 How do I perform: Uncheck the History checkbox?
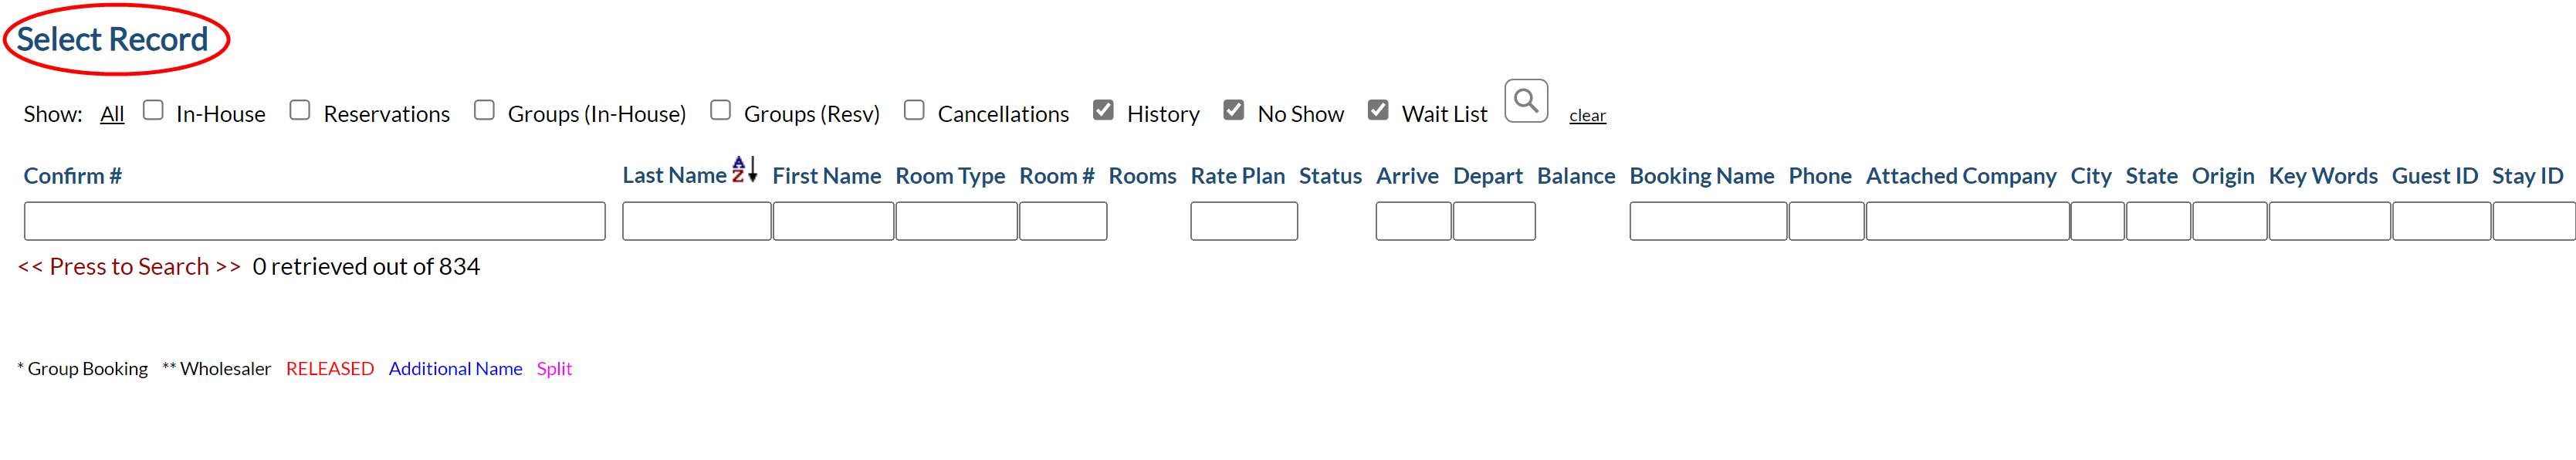(x=1103, y=110)
